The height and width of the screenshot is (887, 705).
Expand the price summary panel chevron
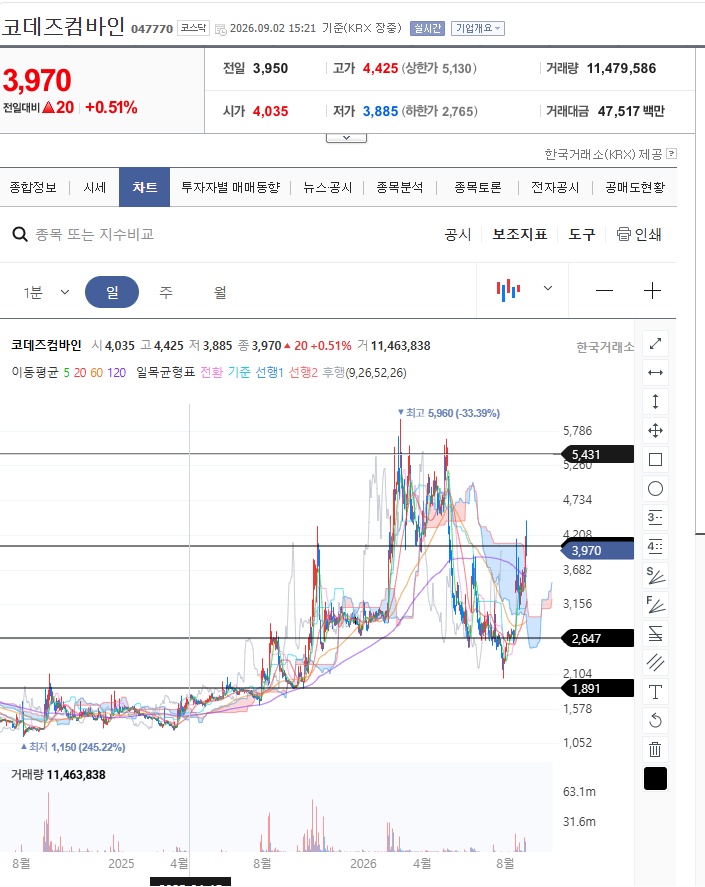point(346,138)
